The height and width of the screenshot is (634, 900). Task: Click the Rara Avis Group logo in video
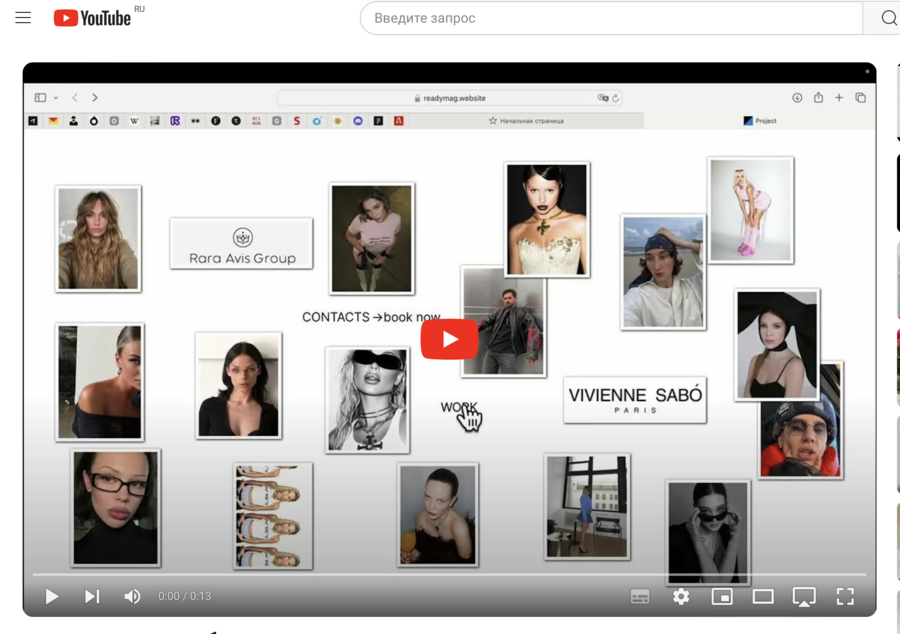[241, 244]
